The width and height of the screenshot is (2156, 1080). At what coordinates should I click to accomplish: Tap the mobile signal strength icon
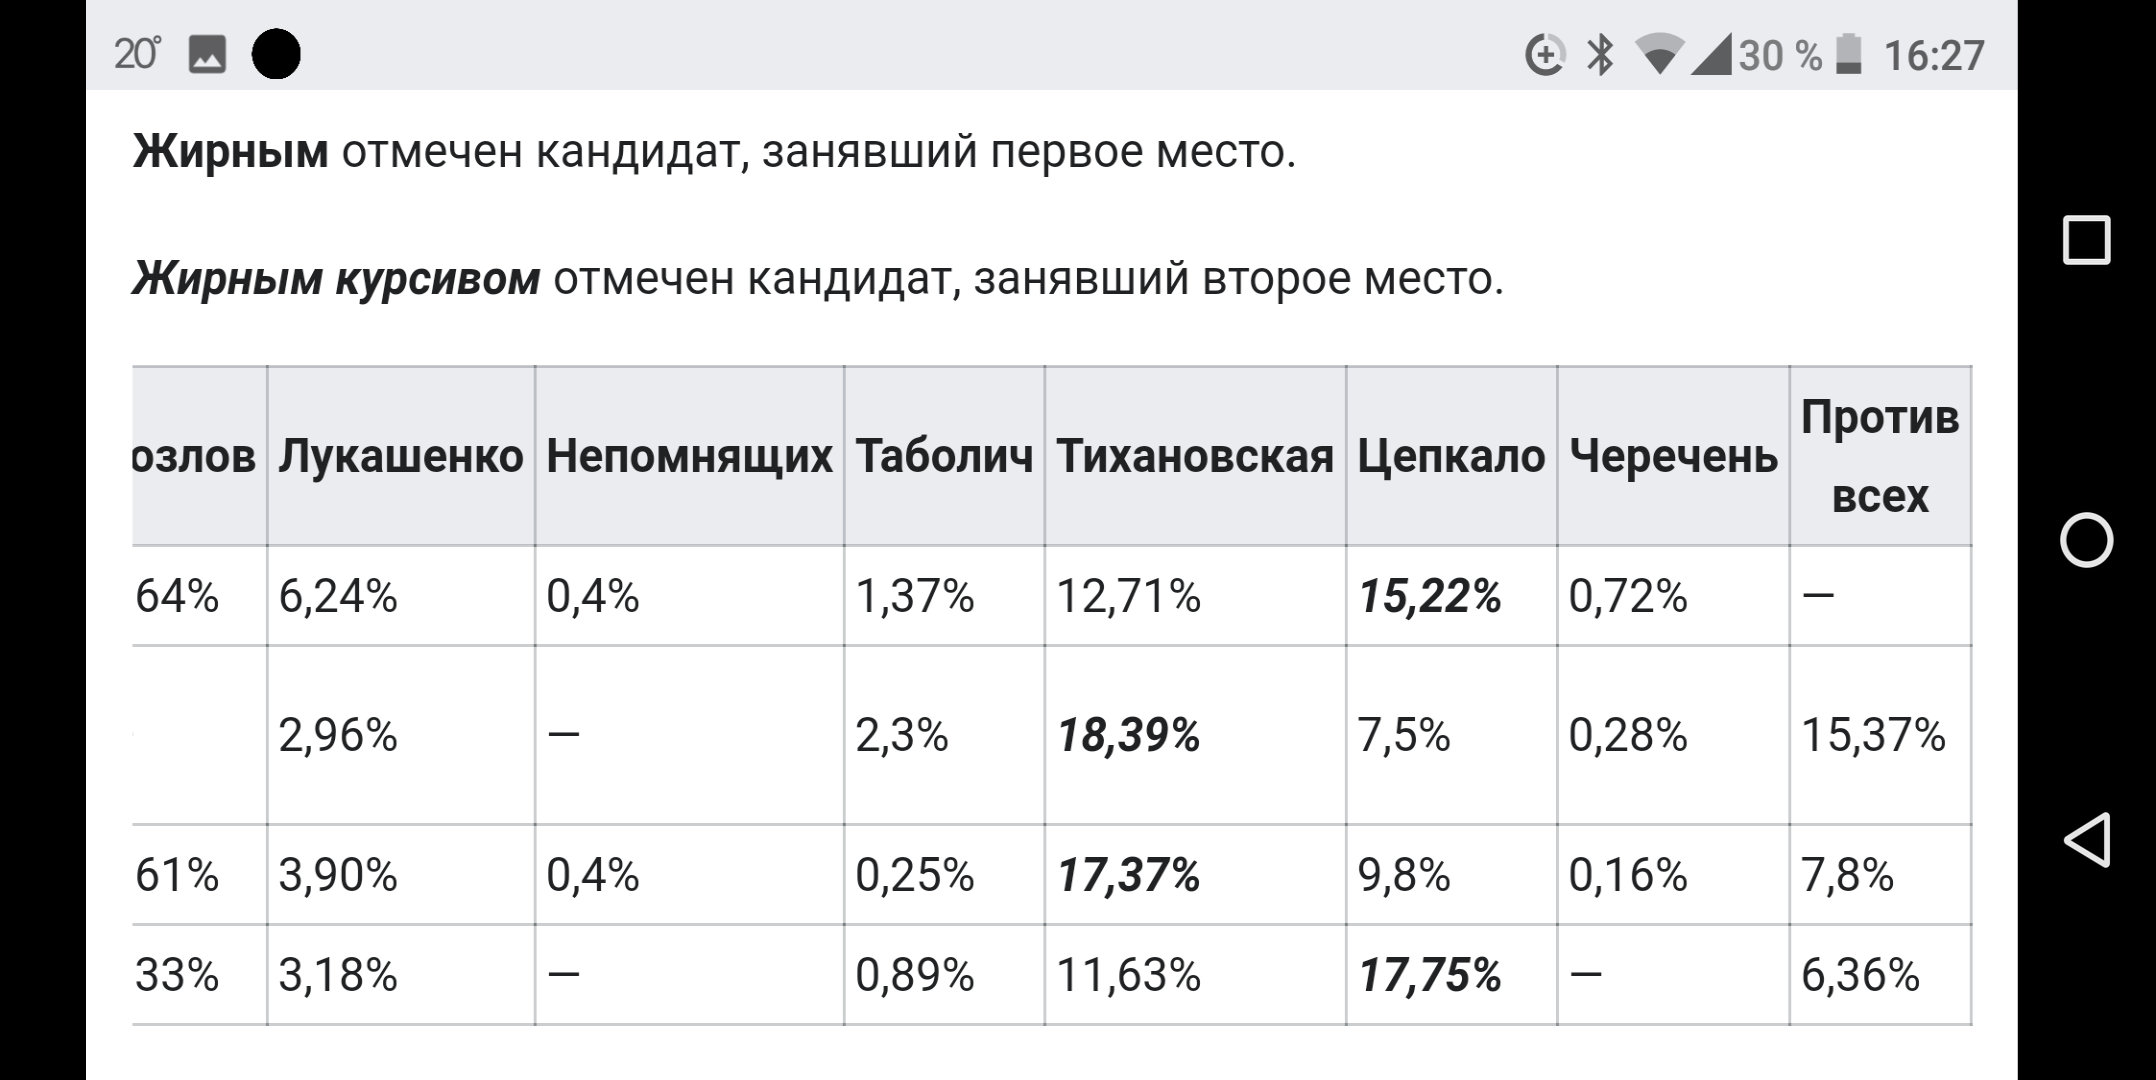[1711, 54]
